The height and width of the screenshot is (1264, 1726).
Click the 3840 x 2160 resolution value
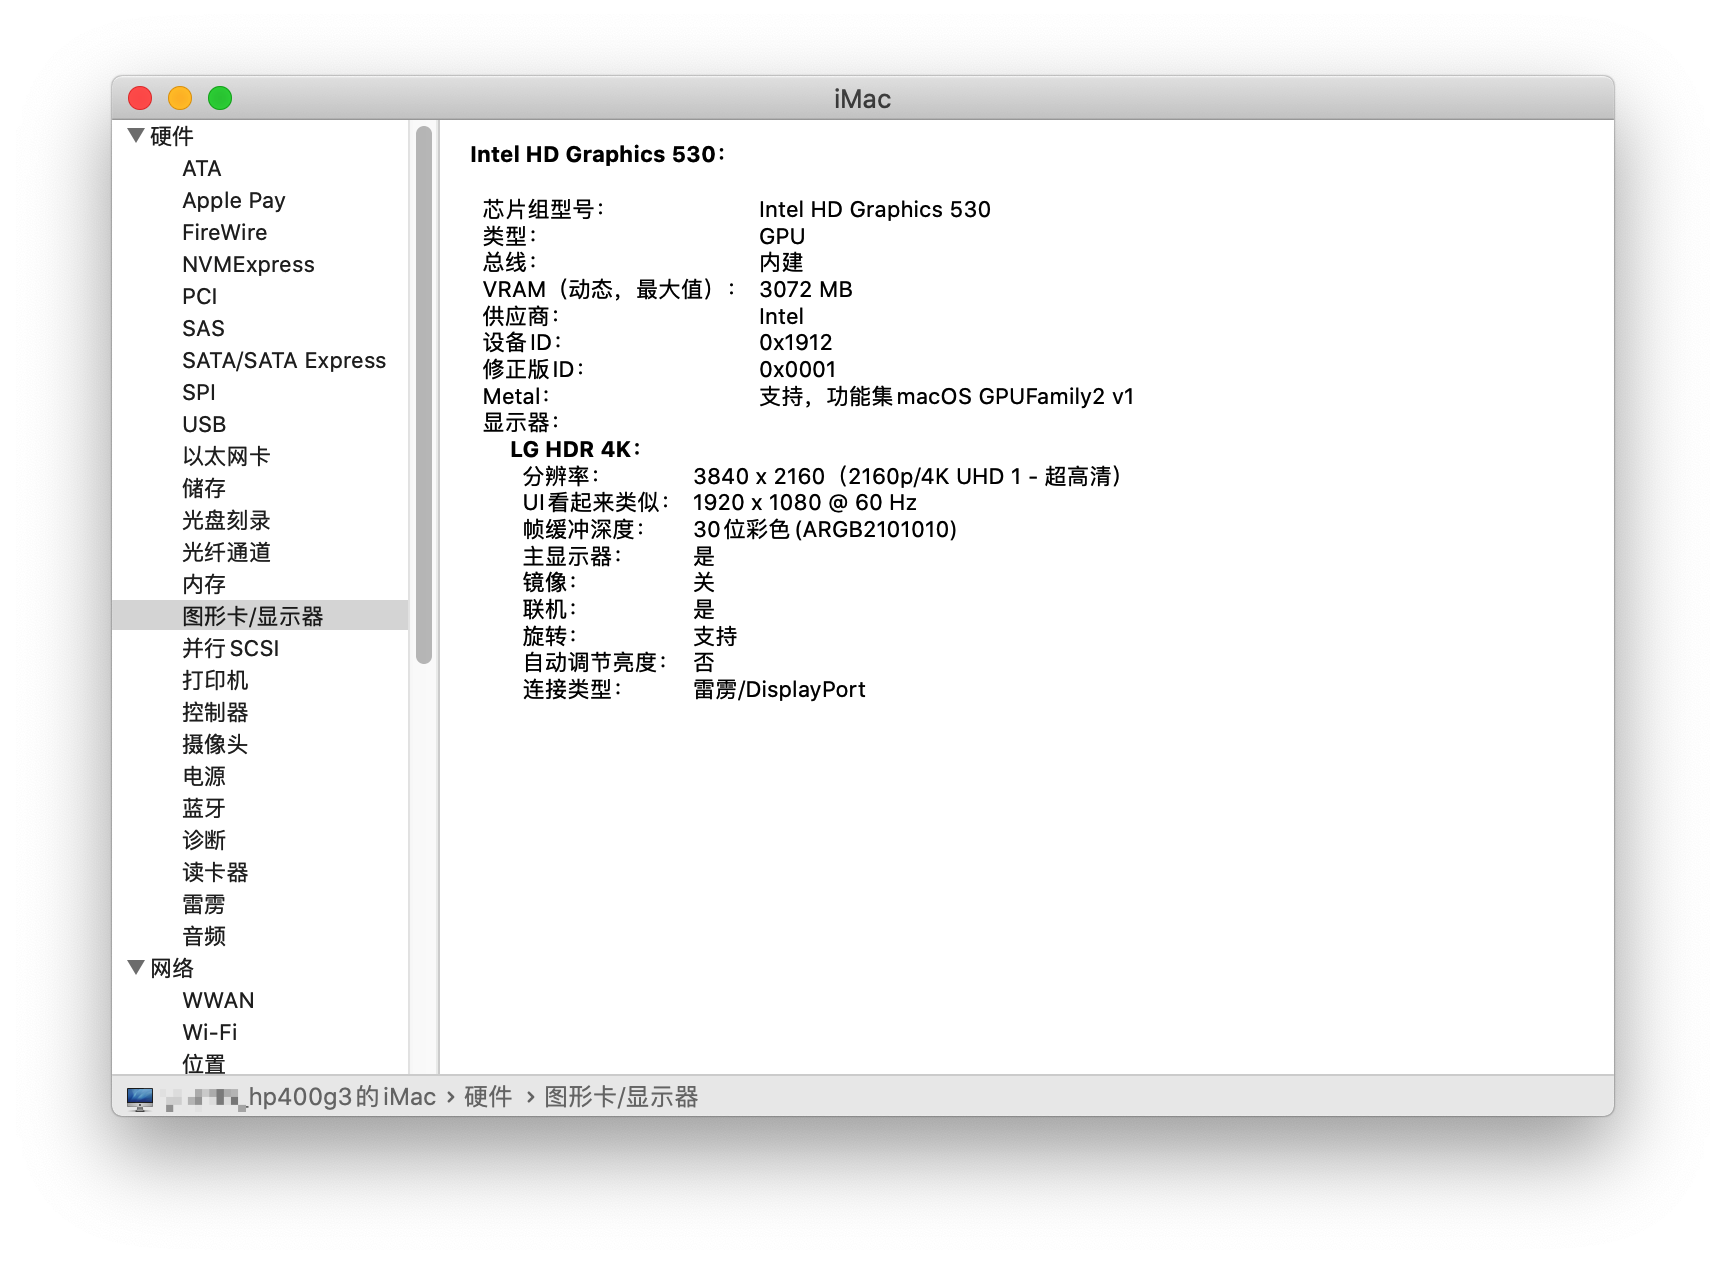(x=759, y=476)
